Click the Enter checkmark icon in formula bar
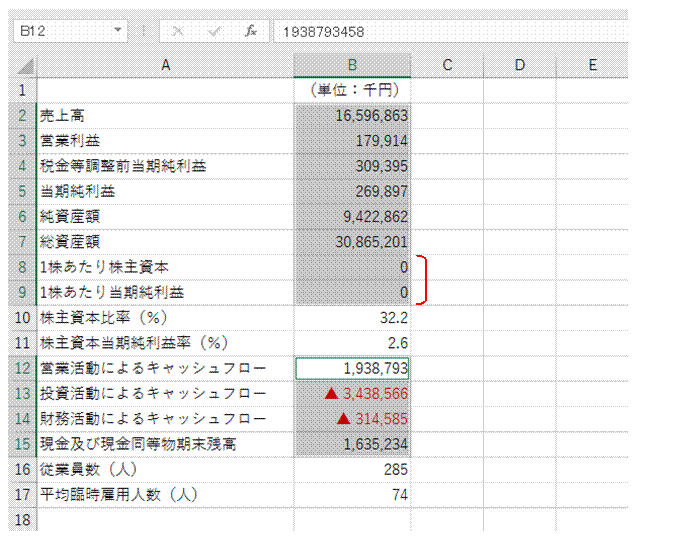 point(214,31)
